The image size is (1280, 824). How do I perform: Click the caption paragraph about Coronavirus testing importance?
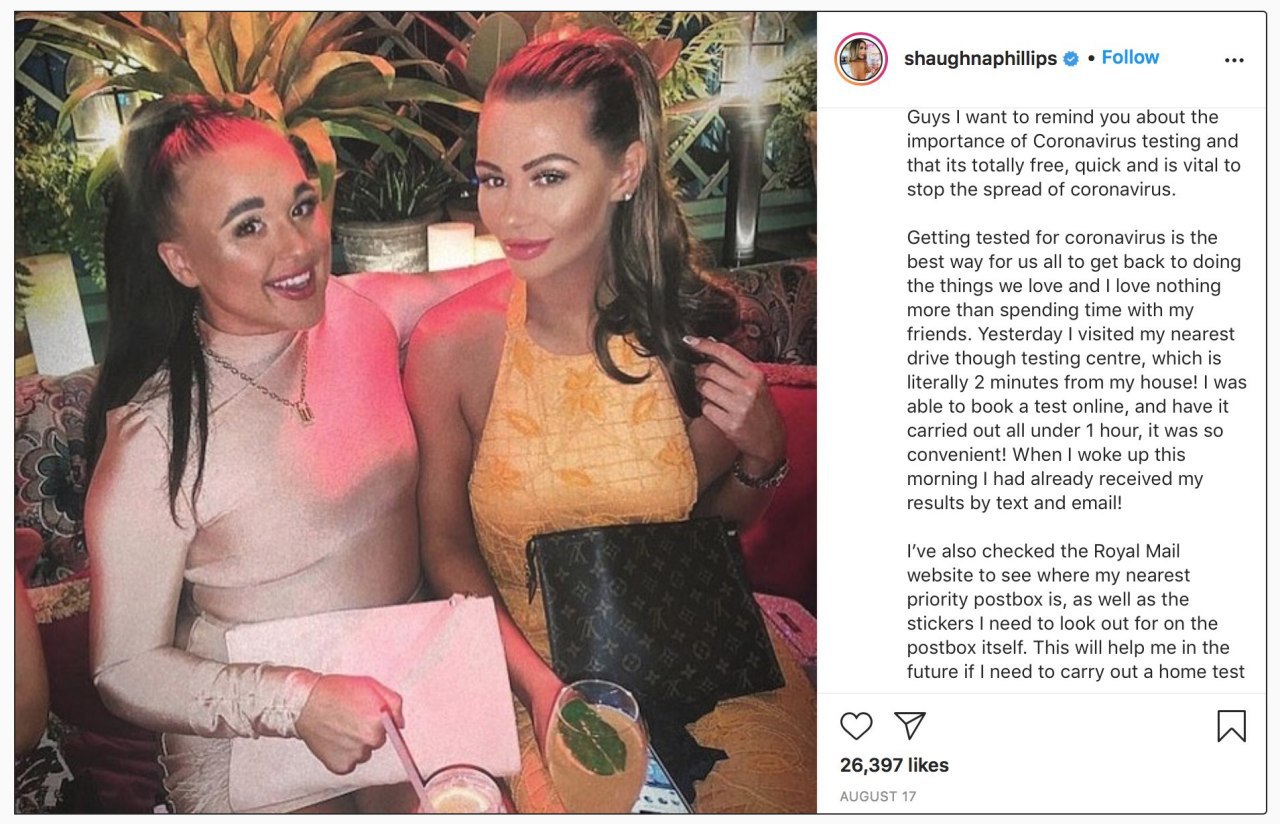(1073, 153)
